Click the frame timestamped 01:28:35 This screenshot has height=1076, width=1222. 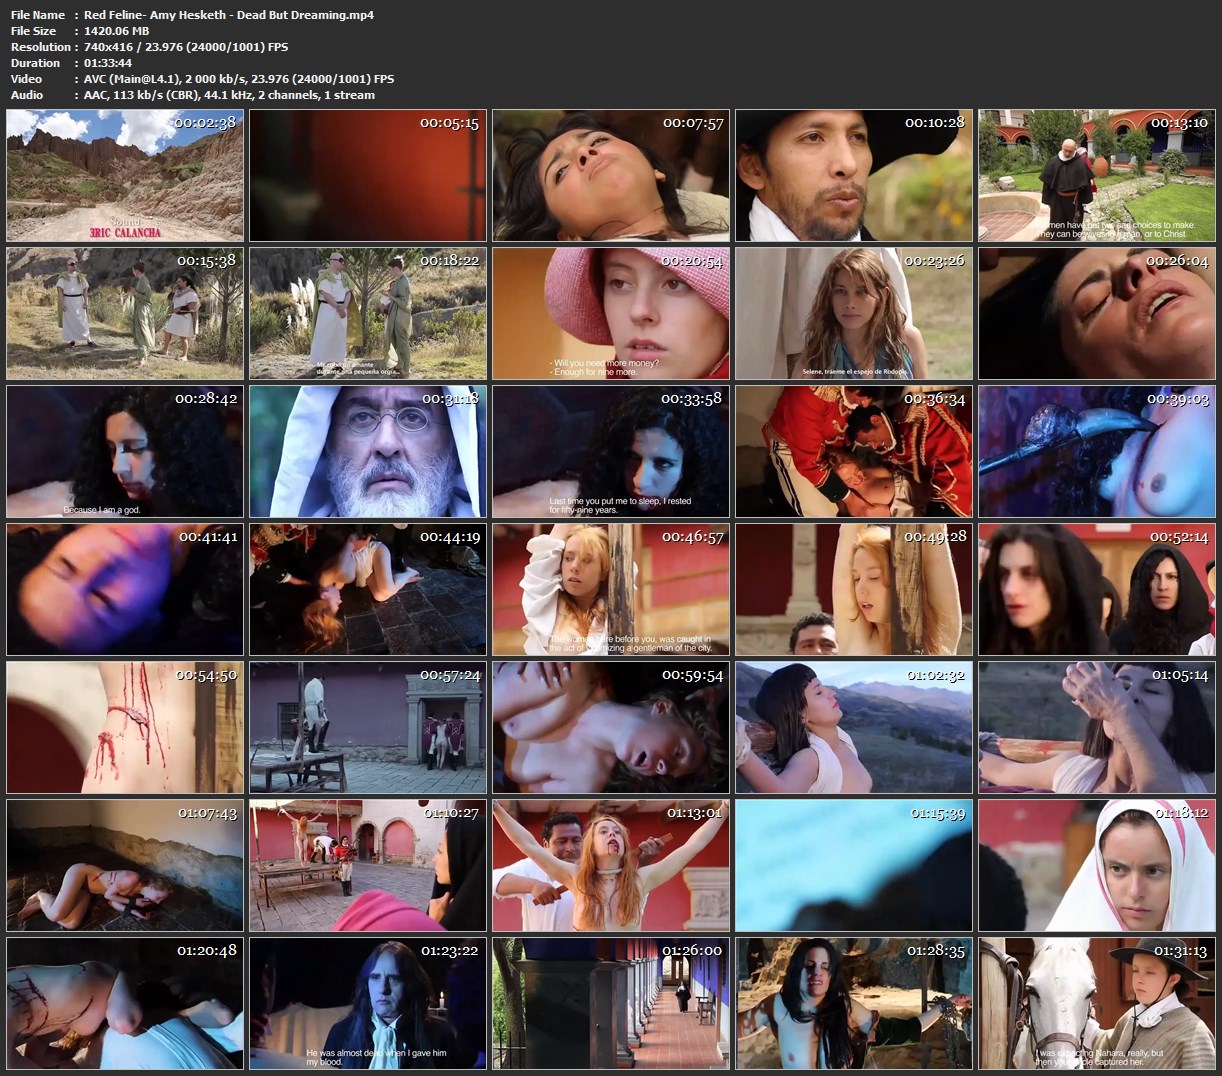click(x=854, y=1004)
